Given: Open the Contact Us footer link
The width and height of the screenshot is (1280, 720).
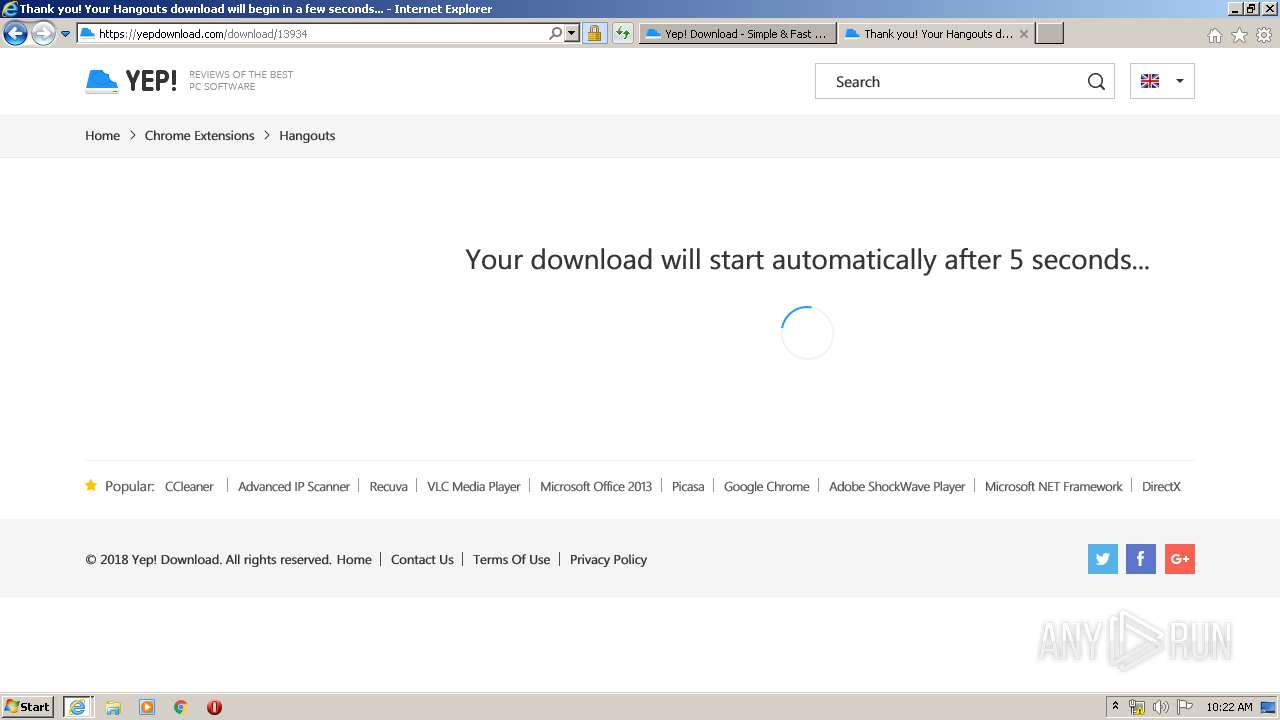Looking at the screenshot, I should [422, 560].
